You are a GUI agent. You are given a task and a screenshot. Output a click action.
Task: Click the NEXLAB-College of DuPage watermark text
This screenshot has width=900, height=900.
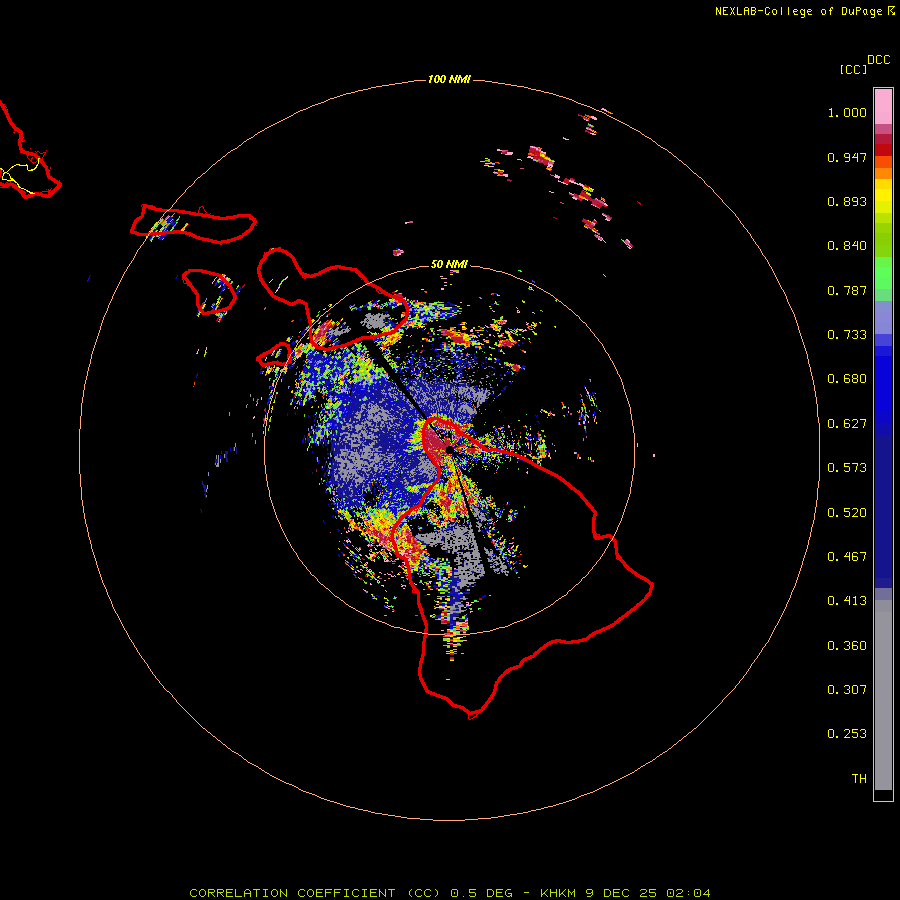[x=804, y=11]
